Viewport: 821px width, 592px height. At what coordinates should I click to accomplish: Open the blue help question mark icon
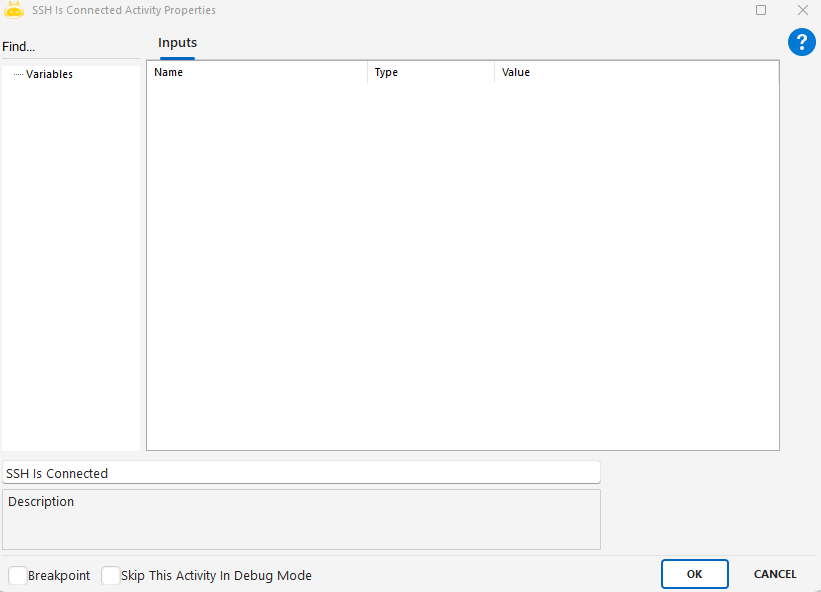[802, 42]
